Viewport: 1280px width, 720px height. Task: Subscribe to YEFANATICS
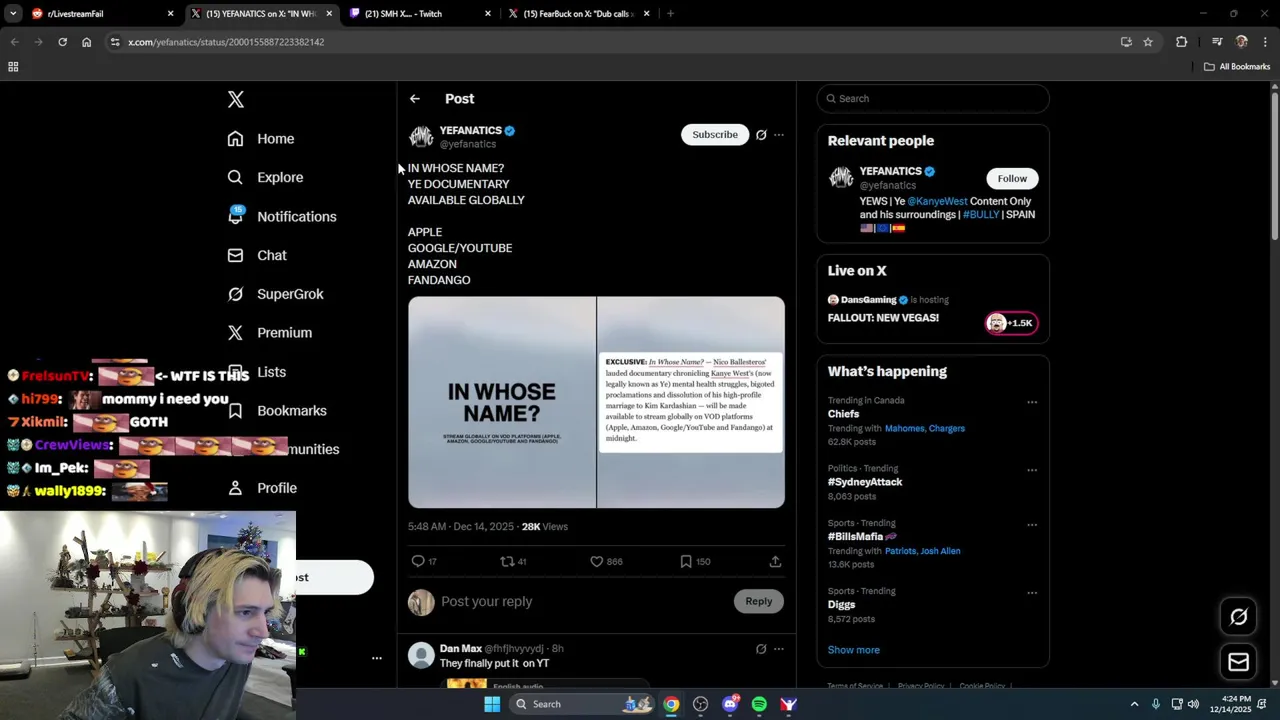point(715,135)
